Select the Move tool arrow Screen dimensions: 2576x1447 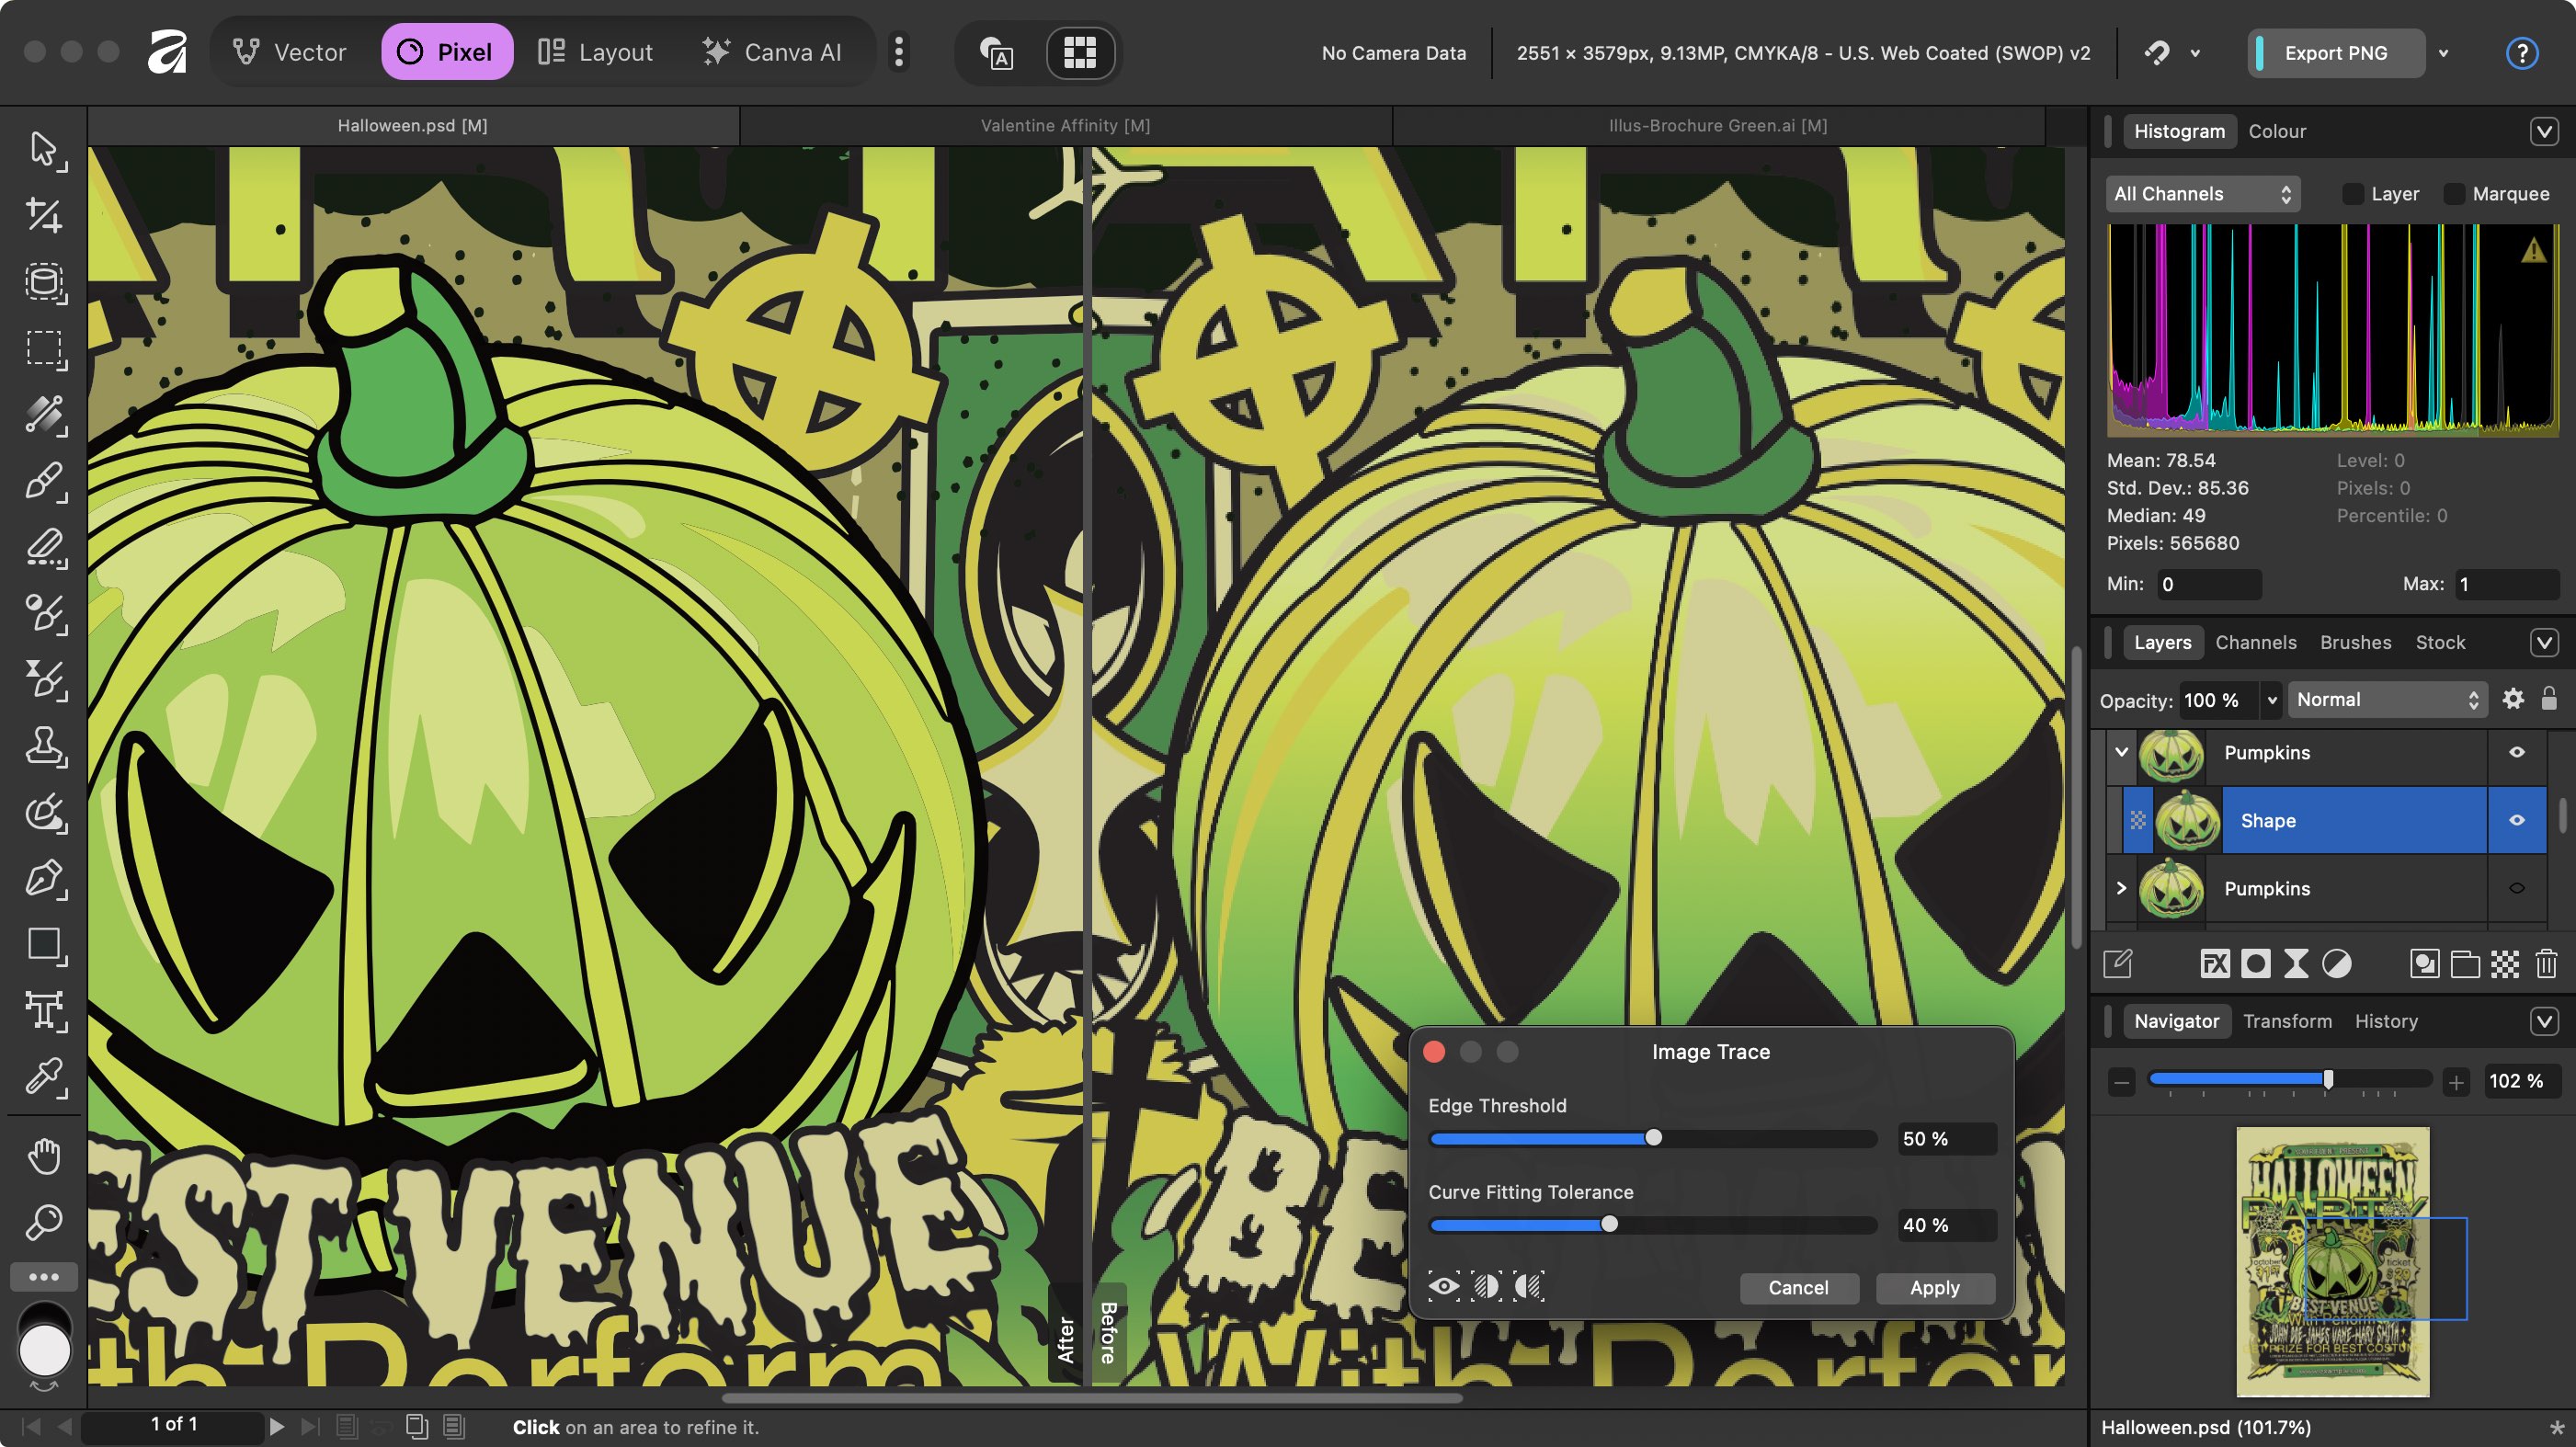pos(43,149)
